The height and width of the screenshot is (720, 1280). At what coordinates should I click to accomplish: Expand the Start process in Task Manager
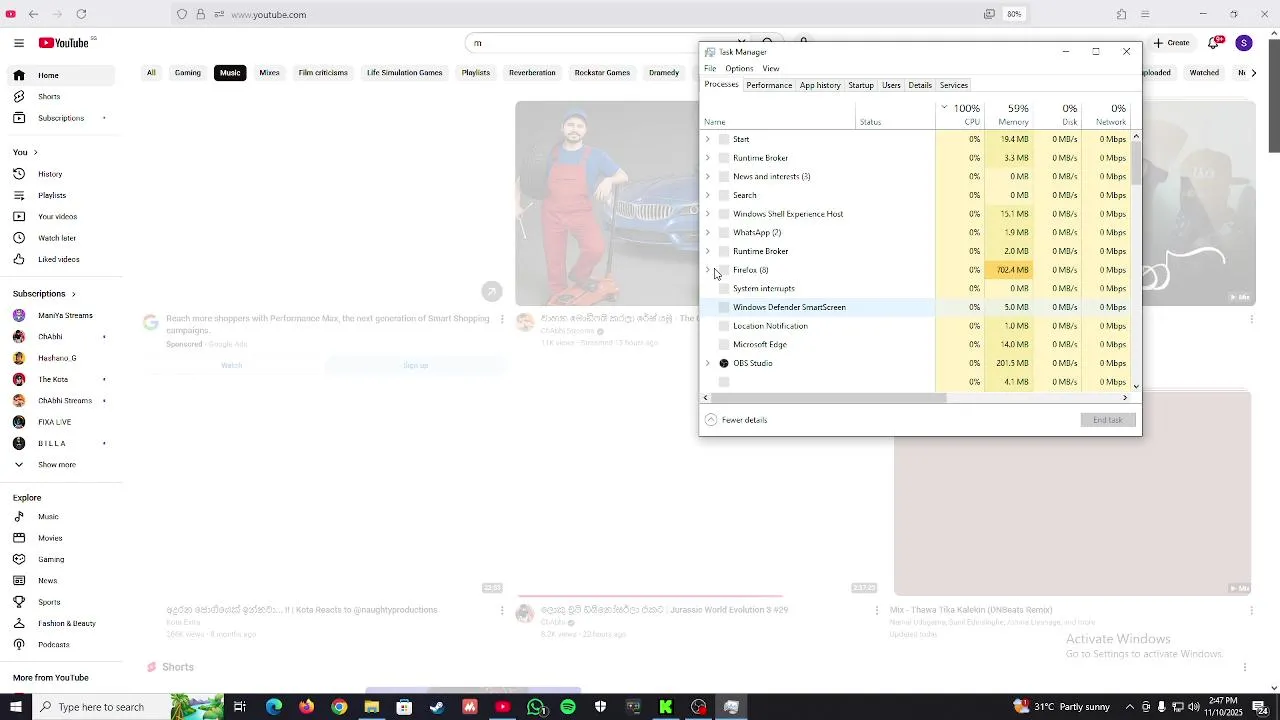pyautogui.click(x=708, y=139)
